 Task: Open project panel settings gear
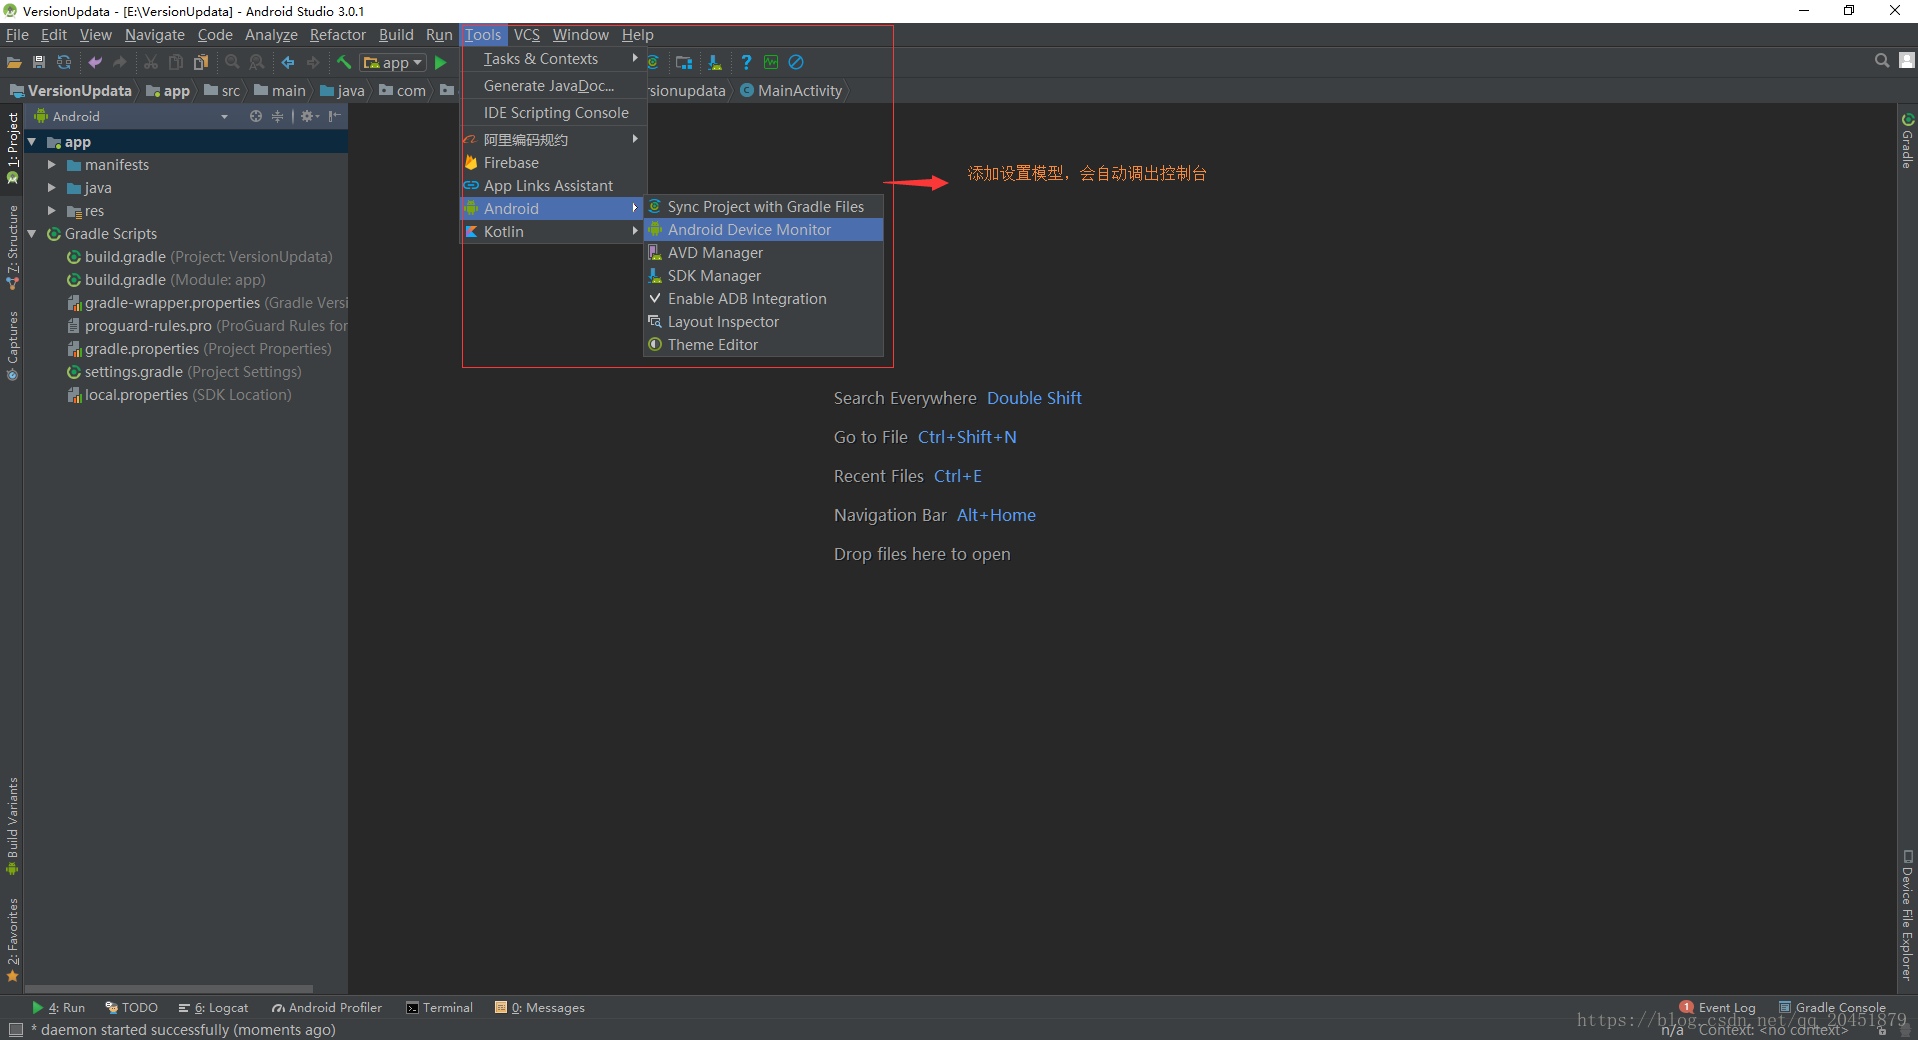309,116
